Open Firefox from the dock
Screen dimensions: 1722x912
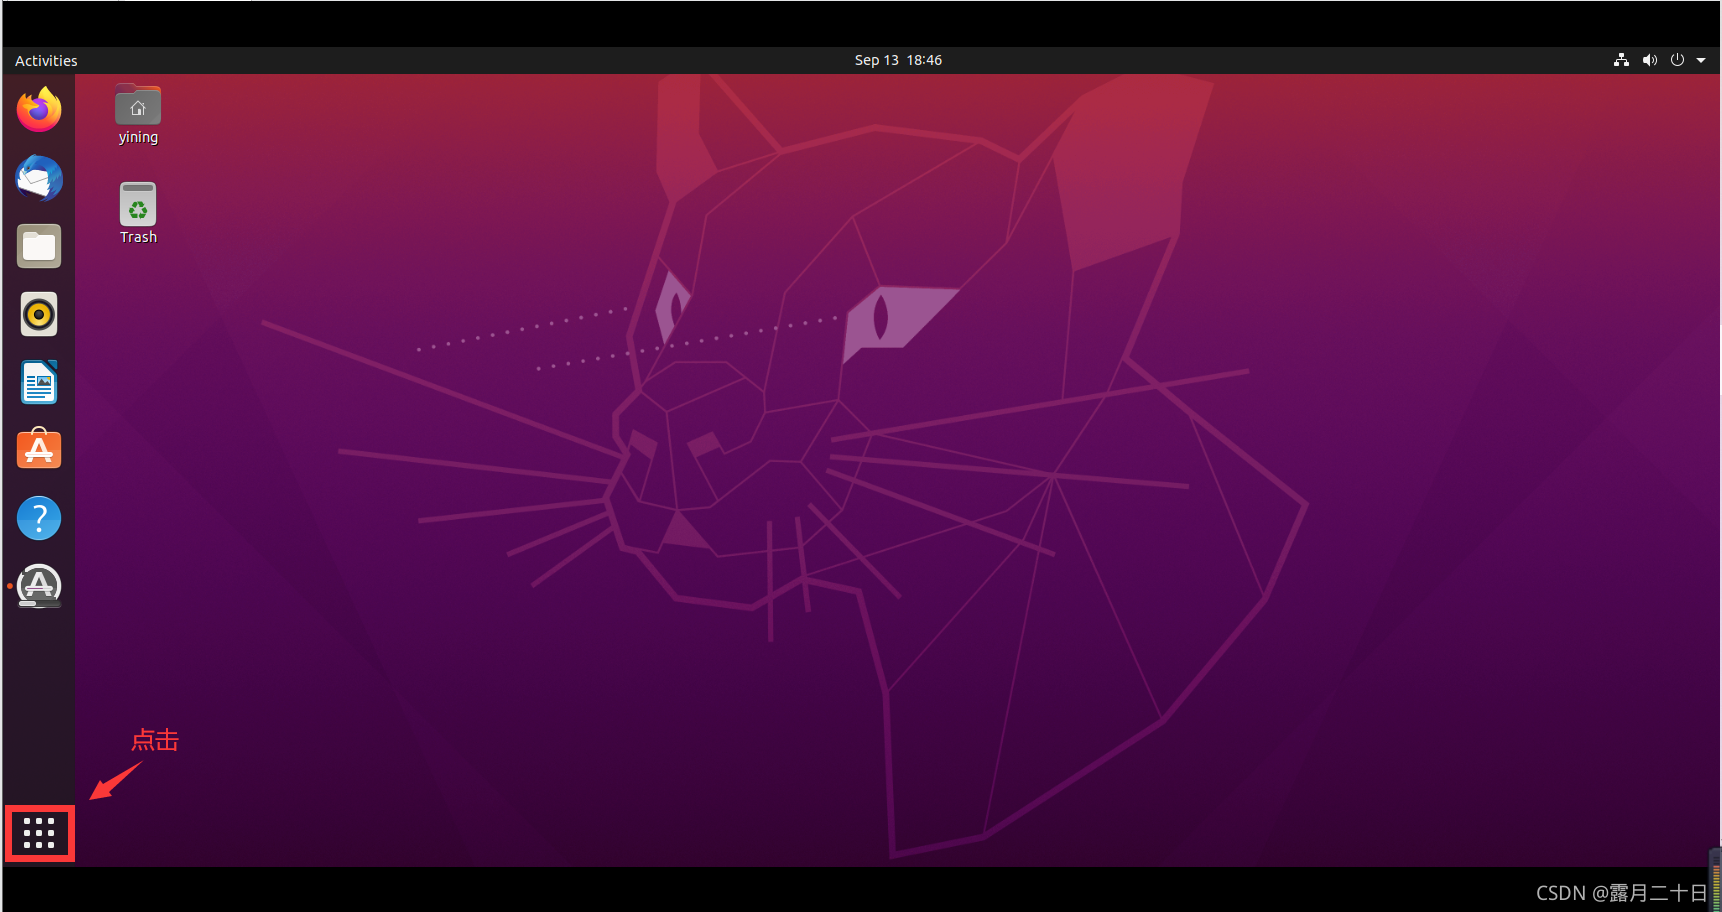tap(39, 110)
